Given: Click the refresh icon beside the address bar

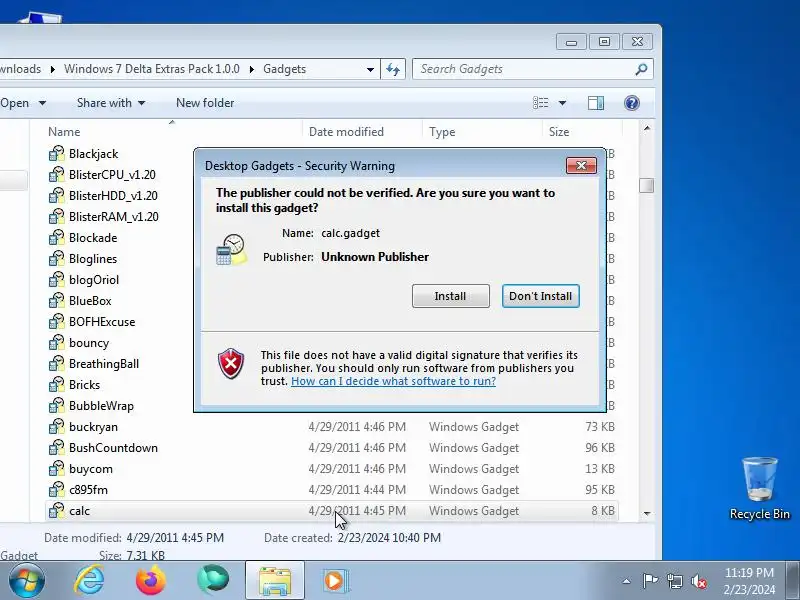Looking at the screenshot, I should point(393,69).
